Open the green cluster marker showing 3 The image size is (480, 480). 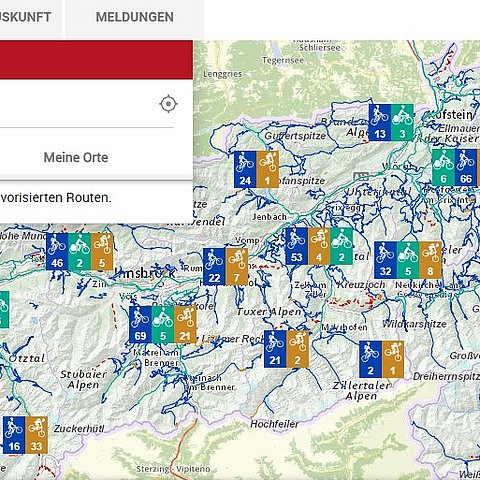pos(402,122)
